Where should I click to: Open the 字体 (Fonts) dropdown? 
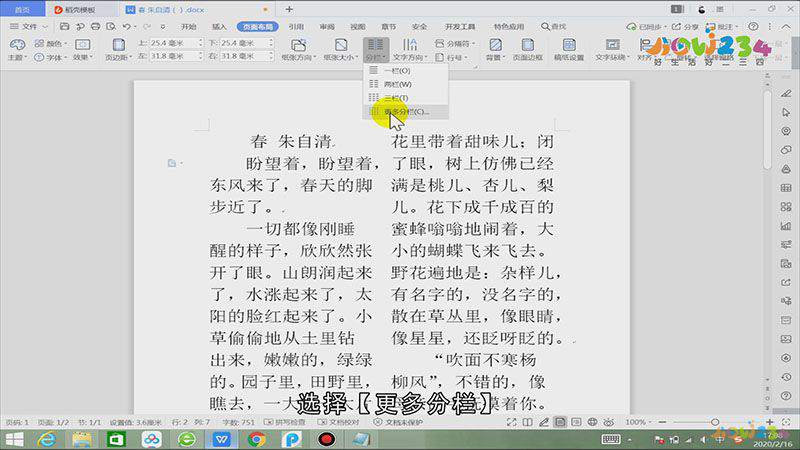pyautogui.click(x=51, y=57)
